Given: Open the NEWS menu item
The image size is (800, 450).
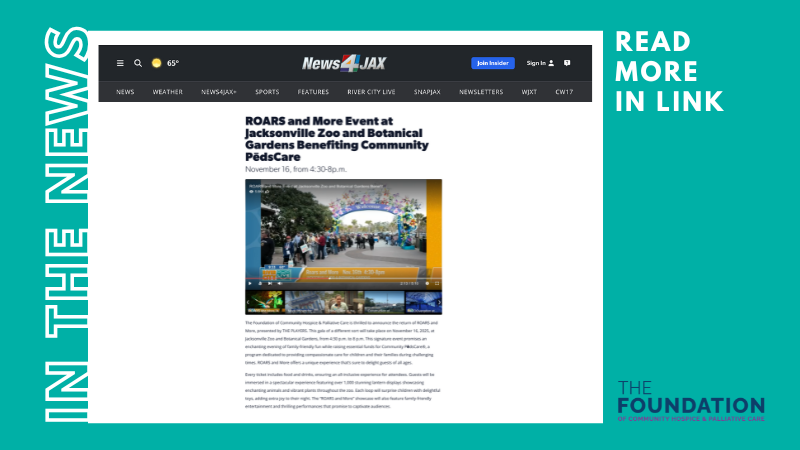Looking at the screenshot, I should point(125,91).
